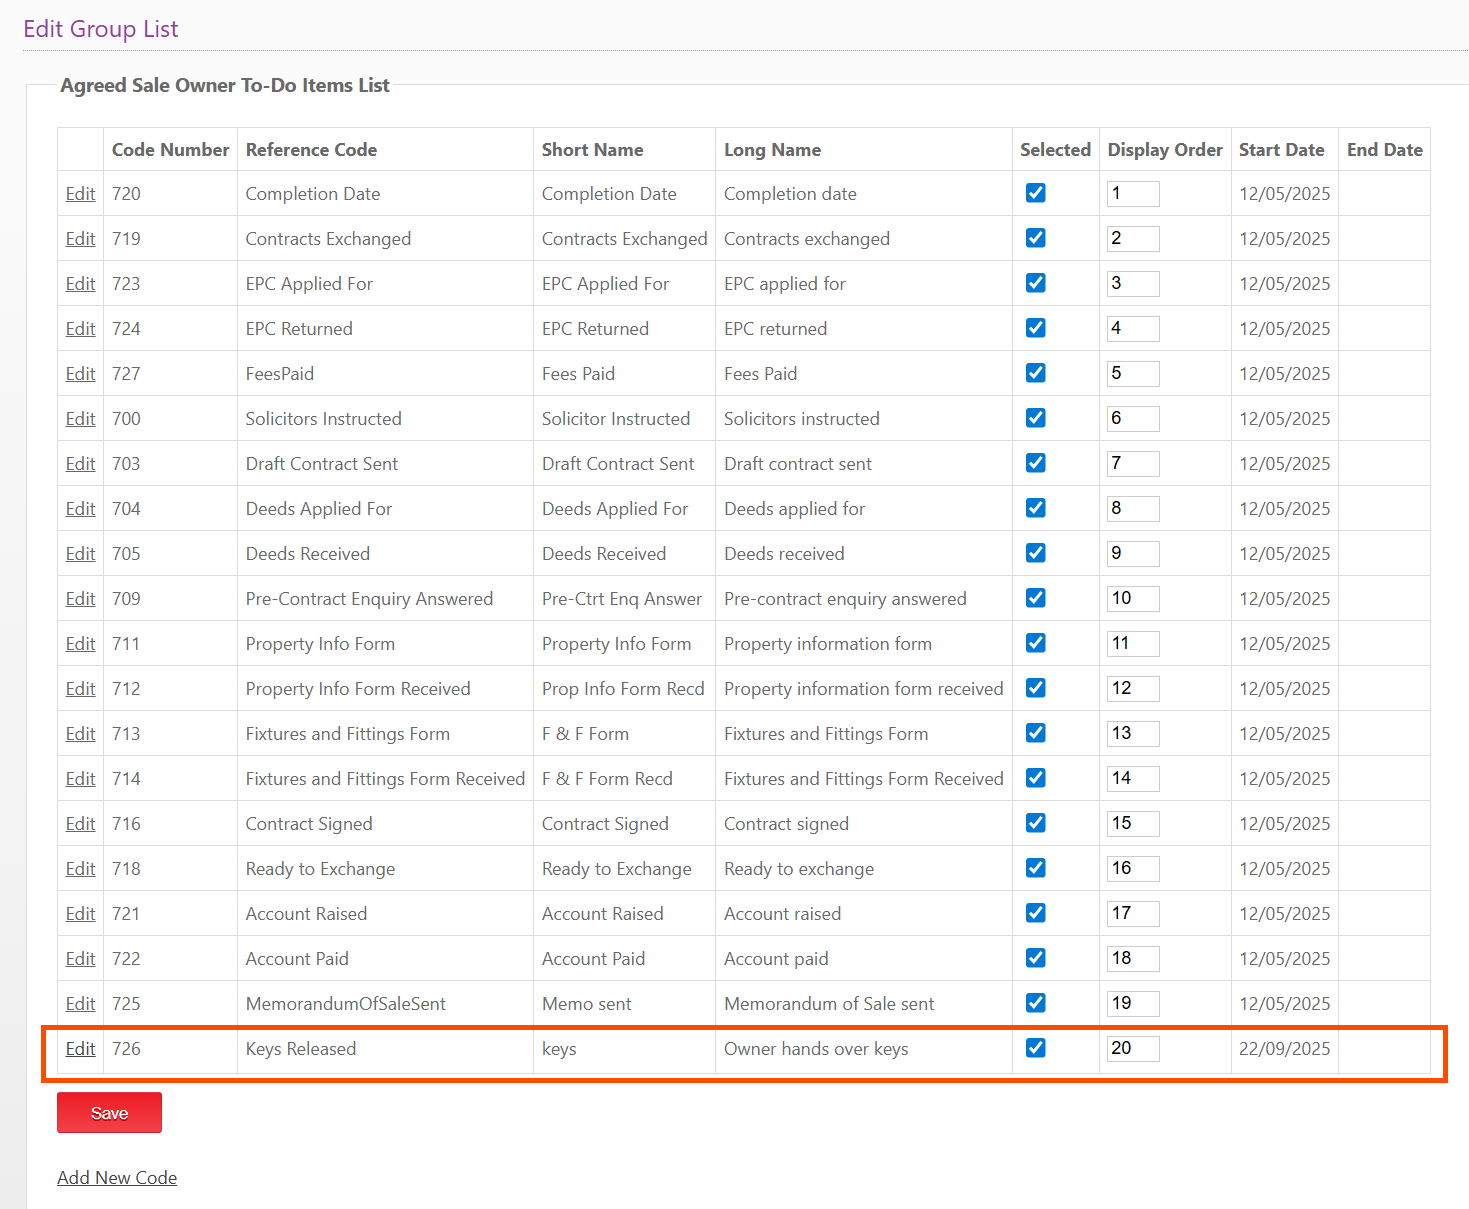Select start date 22/09/2025 cell
Viewport: 1469px width, 1209px height.
click(x=1284, y=1049)
